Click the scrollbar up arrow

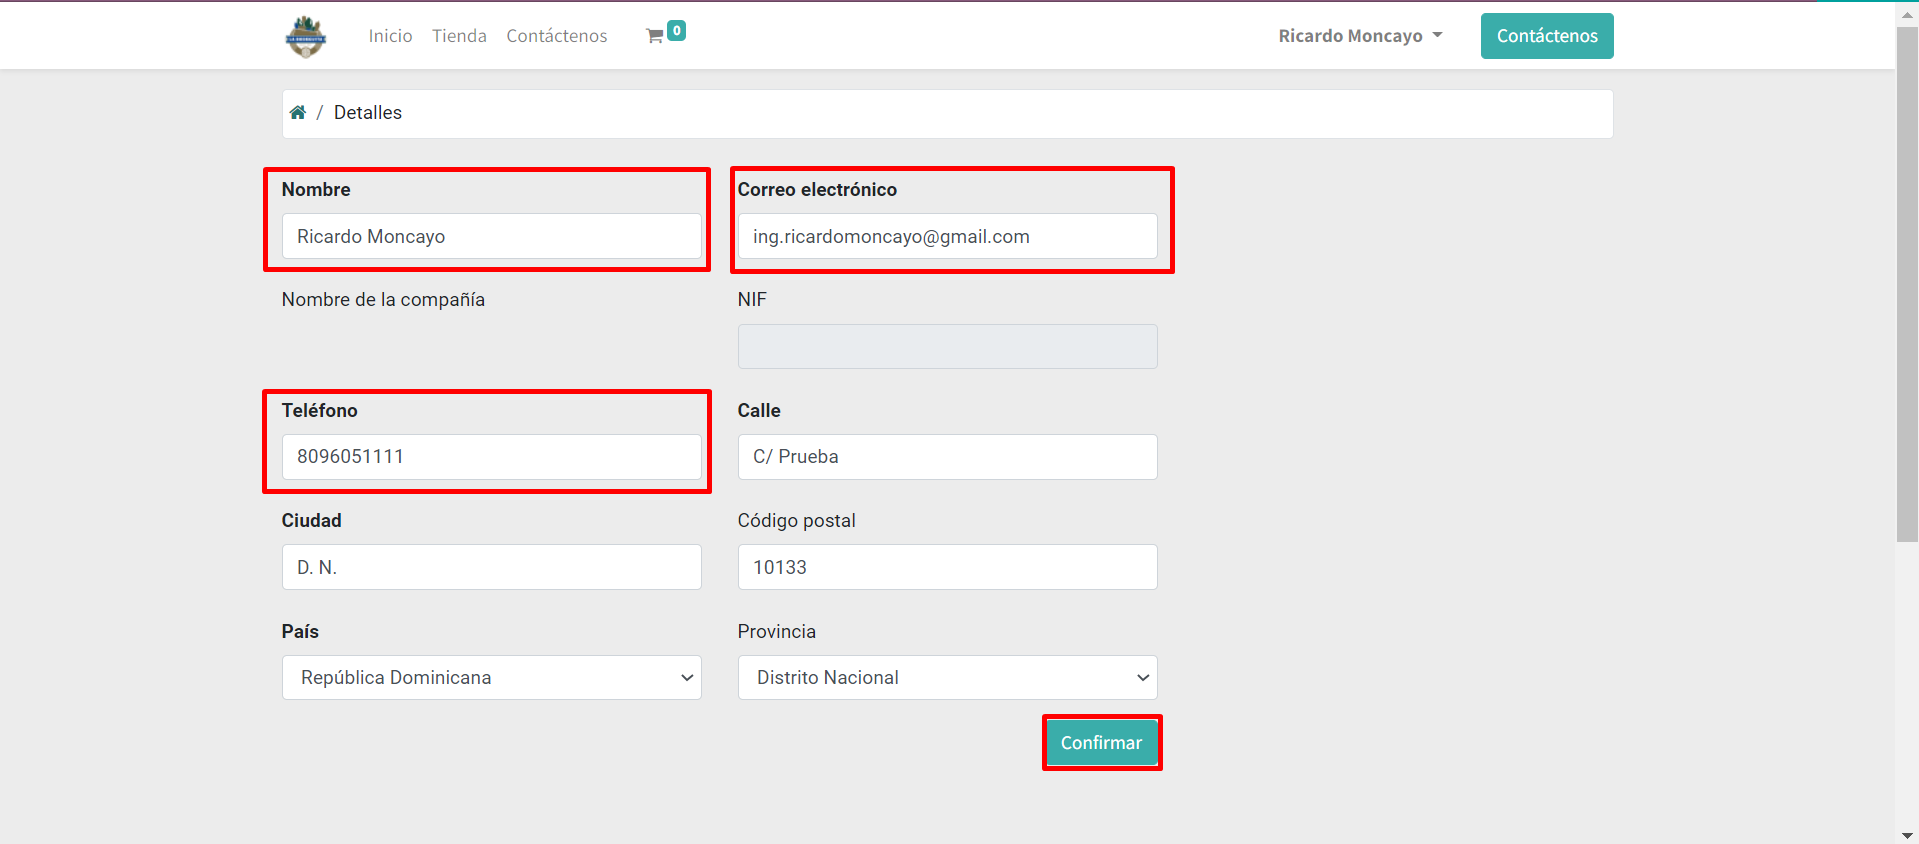coord(1907,13)
